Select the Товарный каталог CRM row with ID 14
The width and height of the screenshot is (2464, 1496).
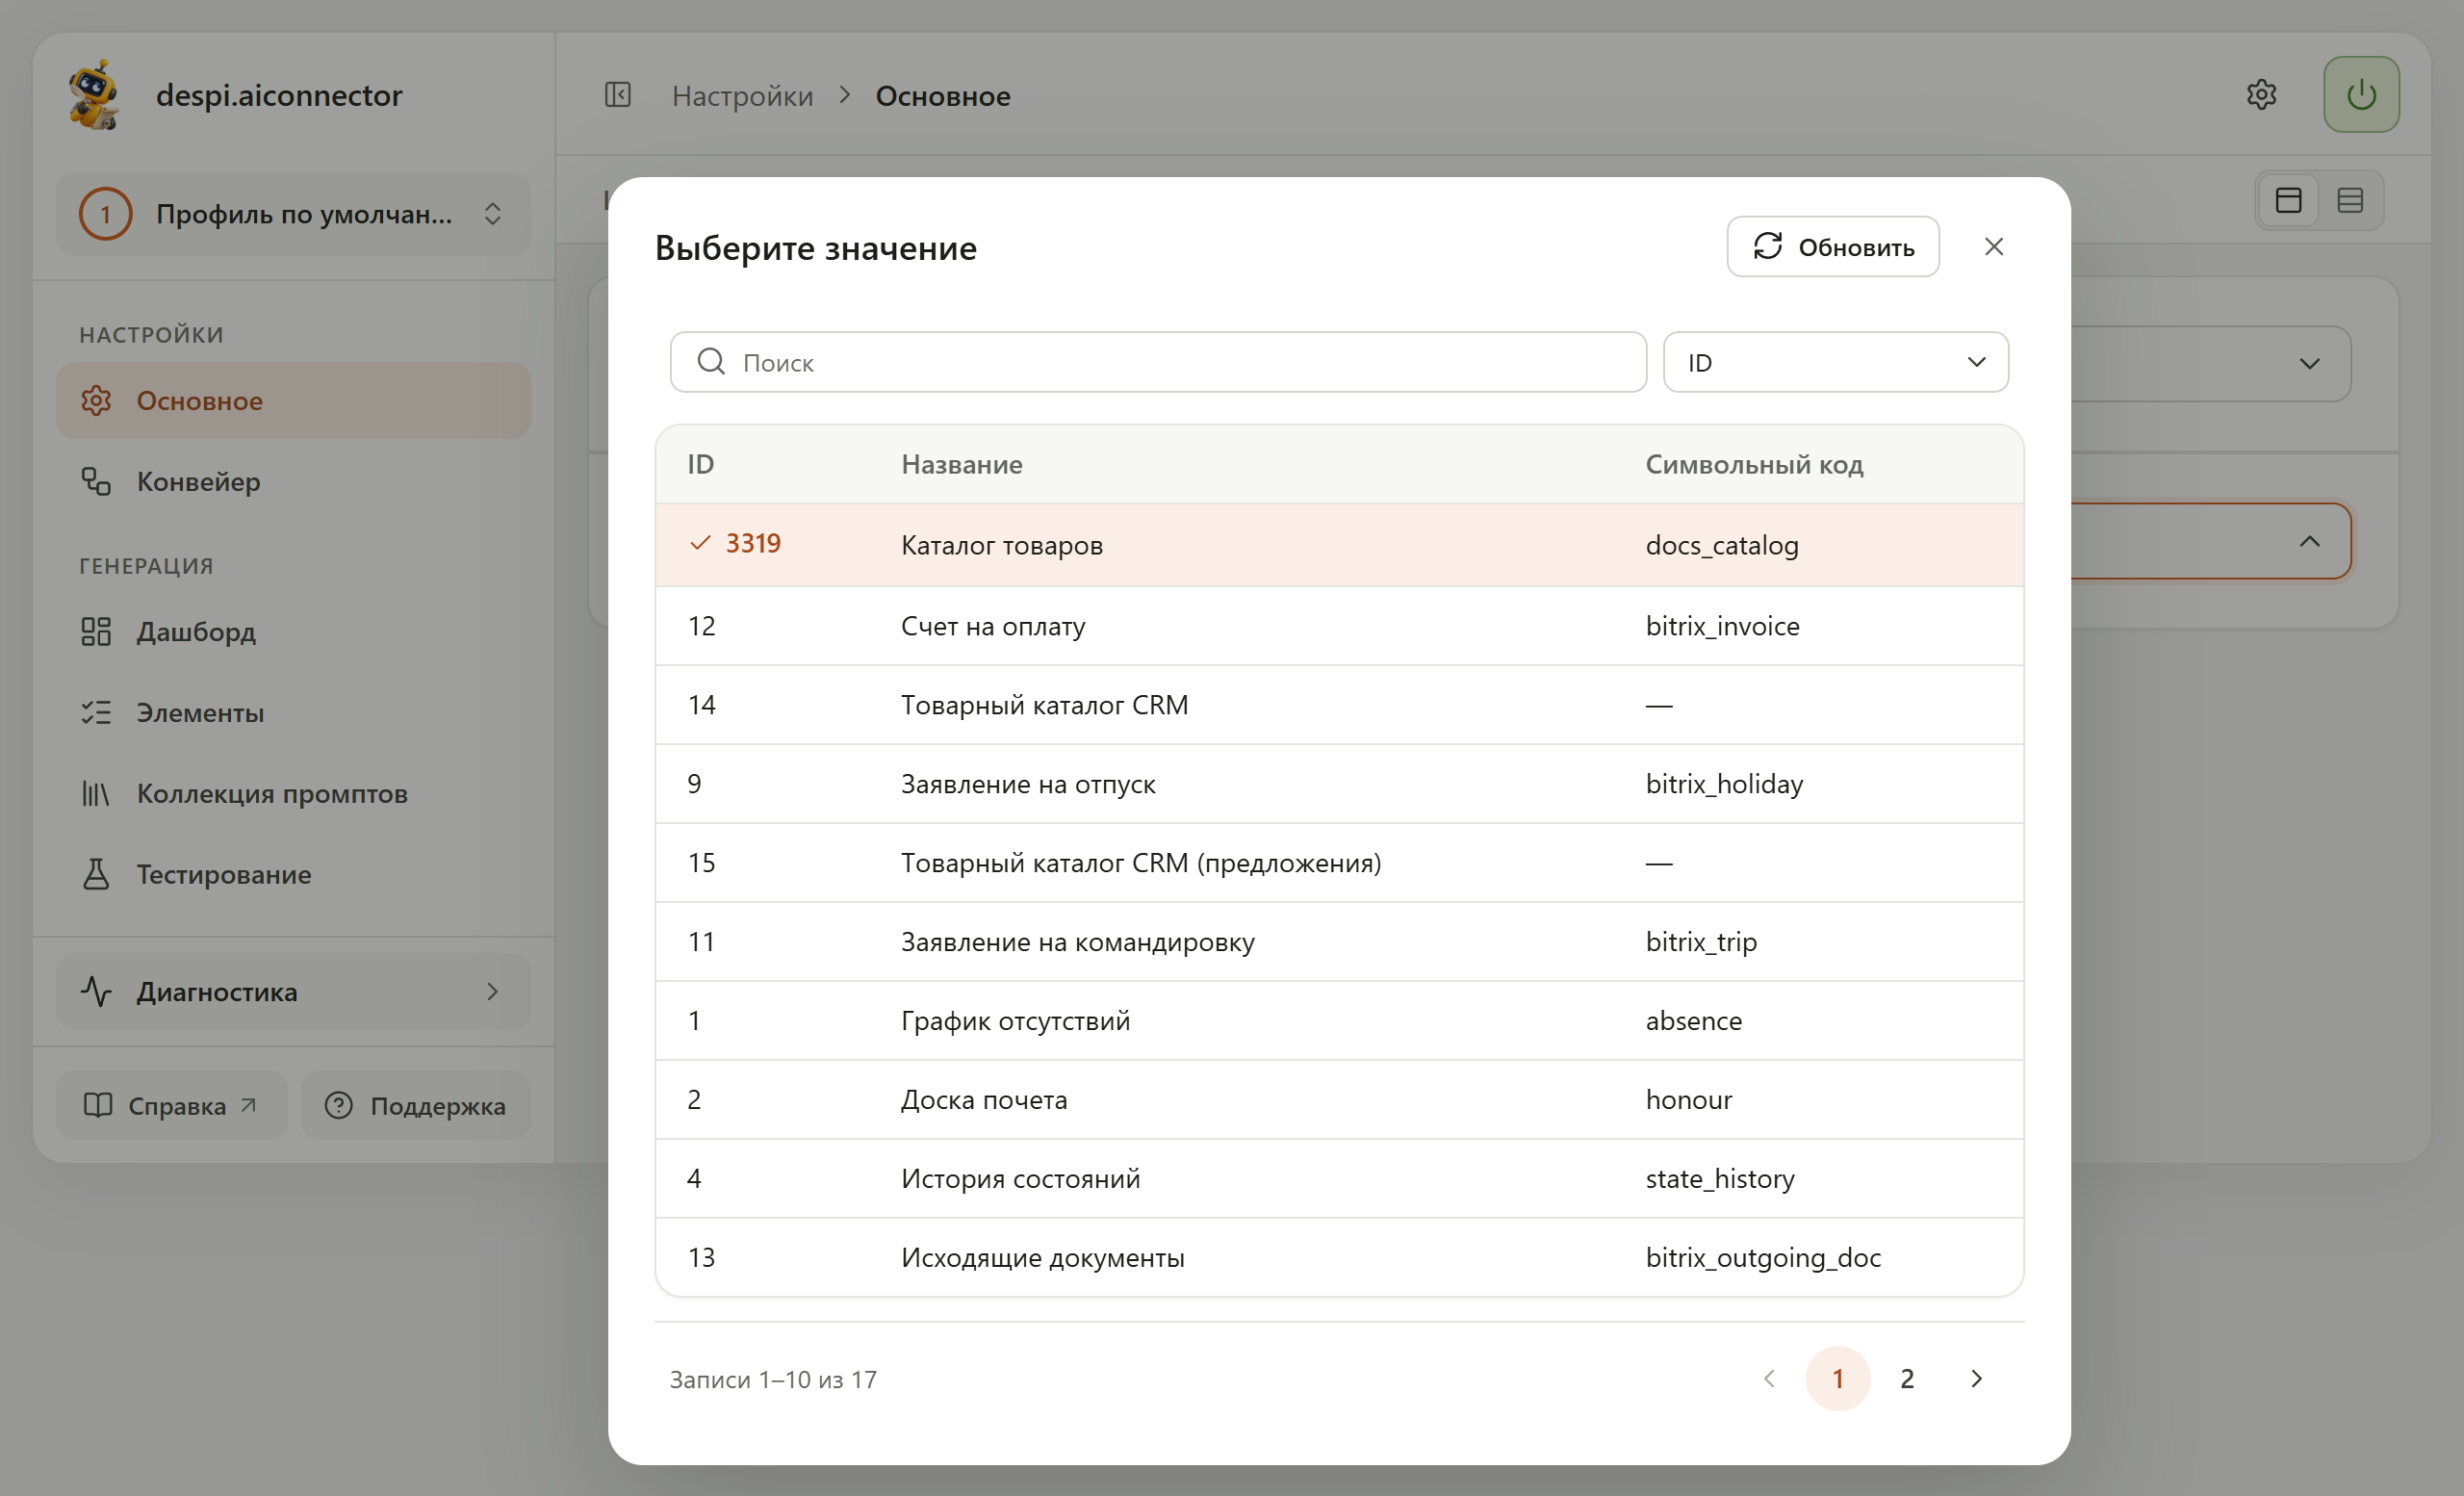coord(1339,705)
